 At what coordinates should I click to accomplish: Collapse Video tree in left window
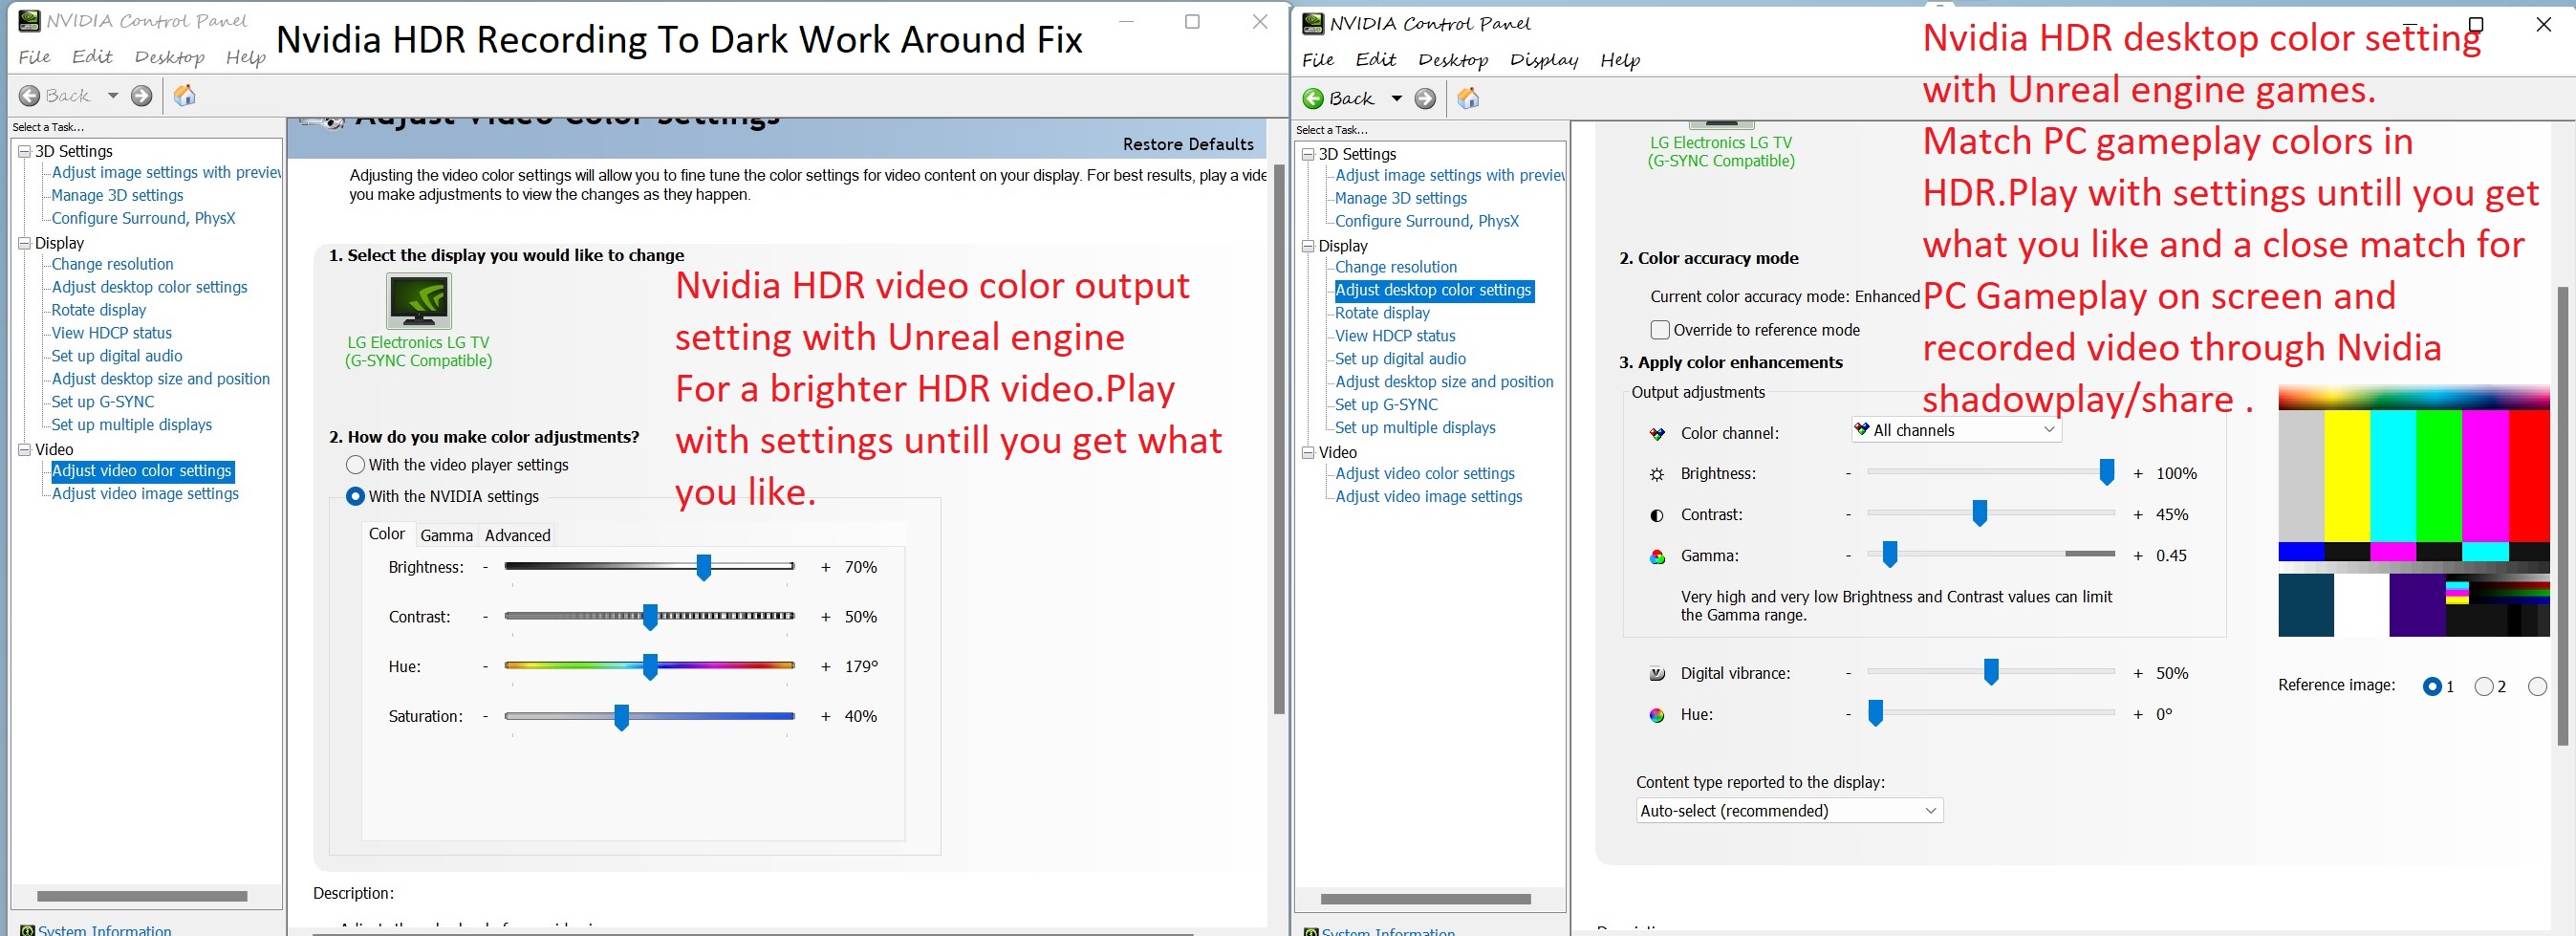[x=24, y=450]
